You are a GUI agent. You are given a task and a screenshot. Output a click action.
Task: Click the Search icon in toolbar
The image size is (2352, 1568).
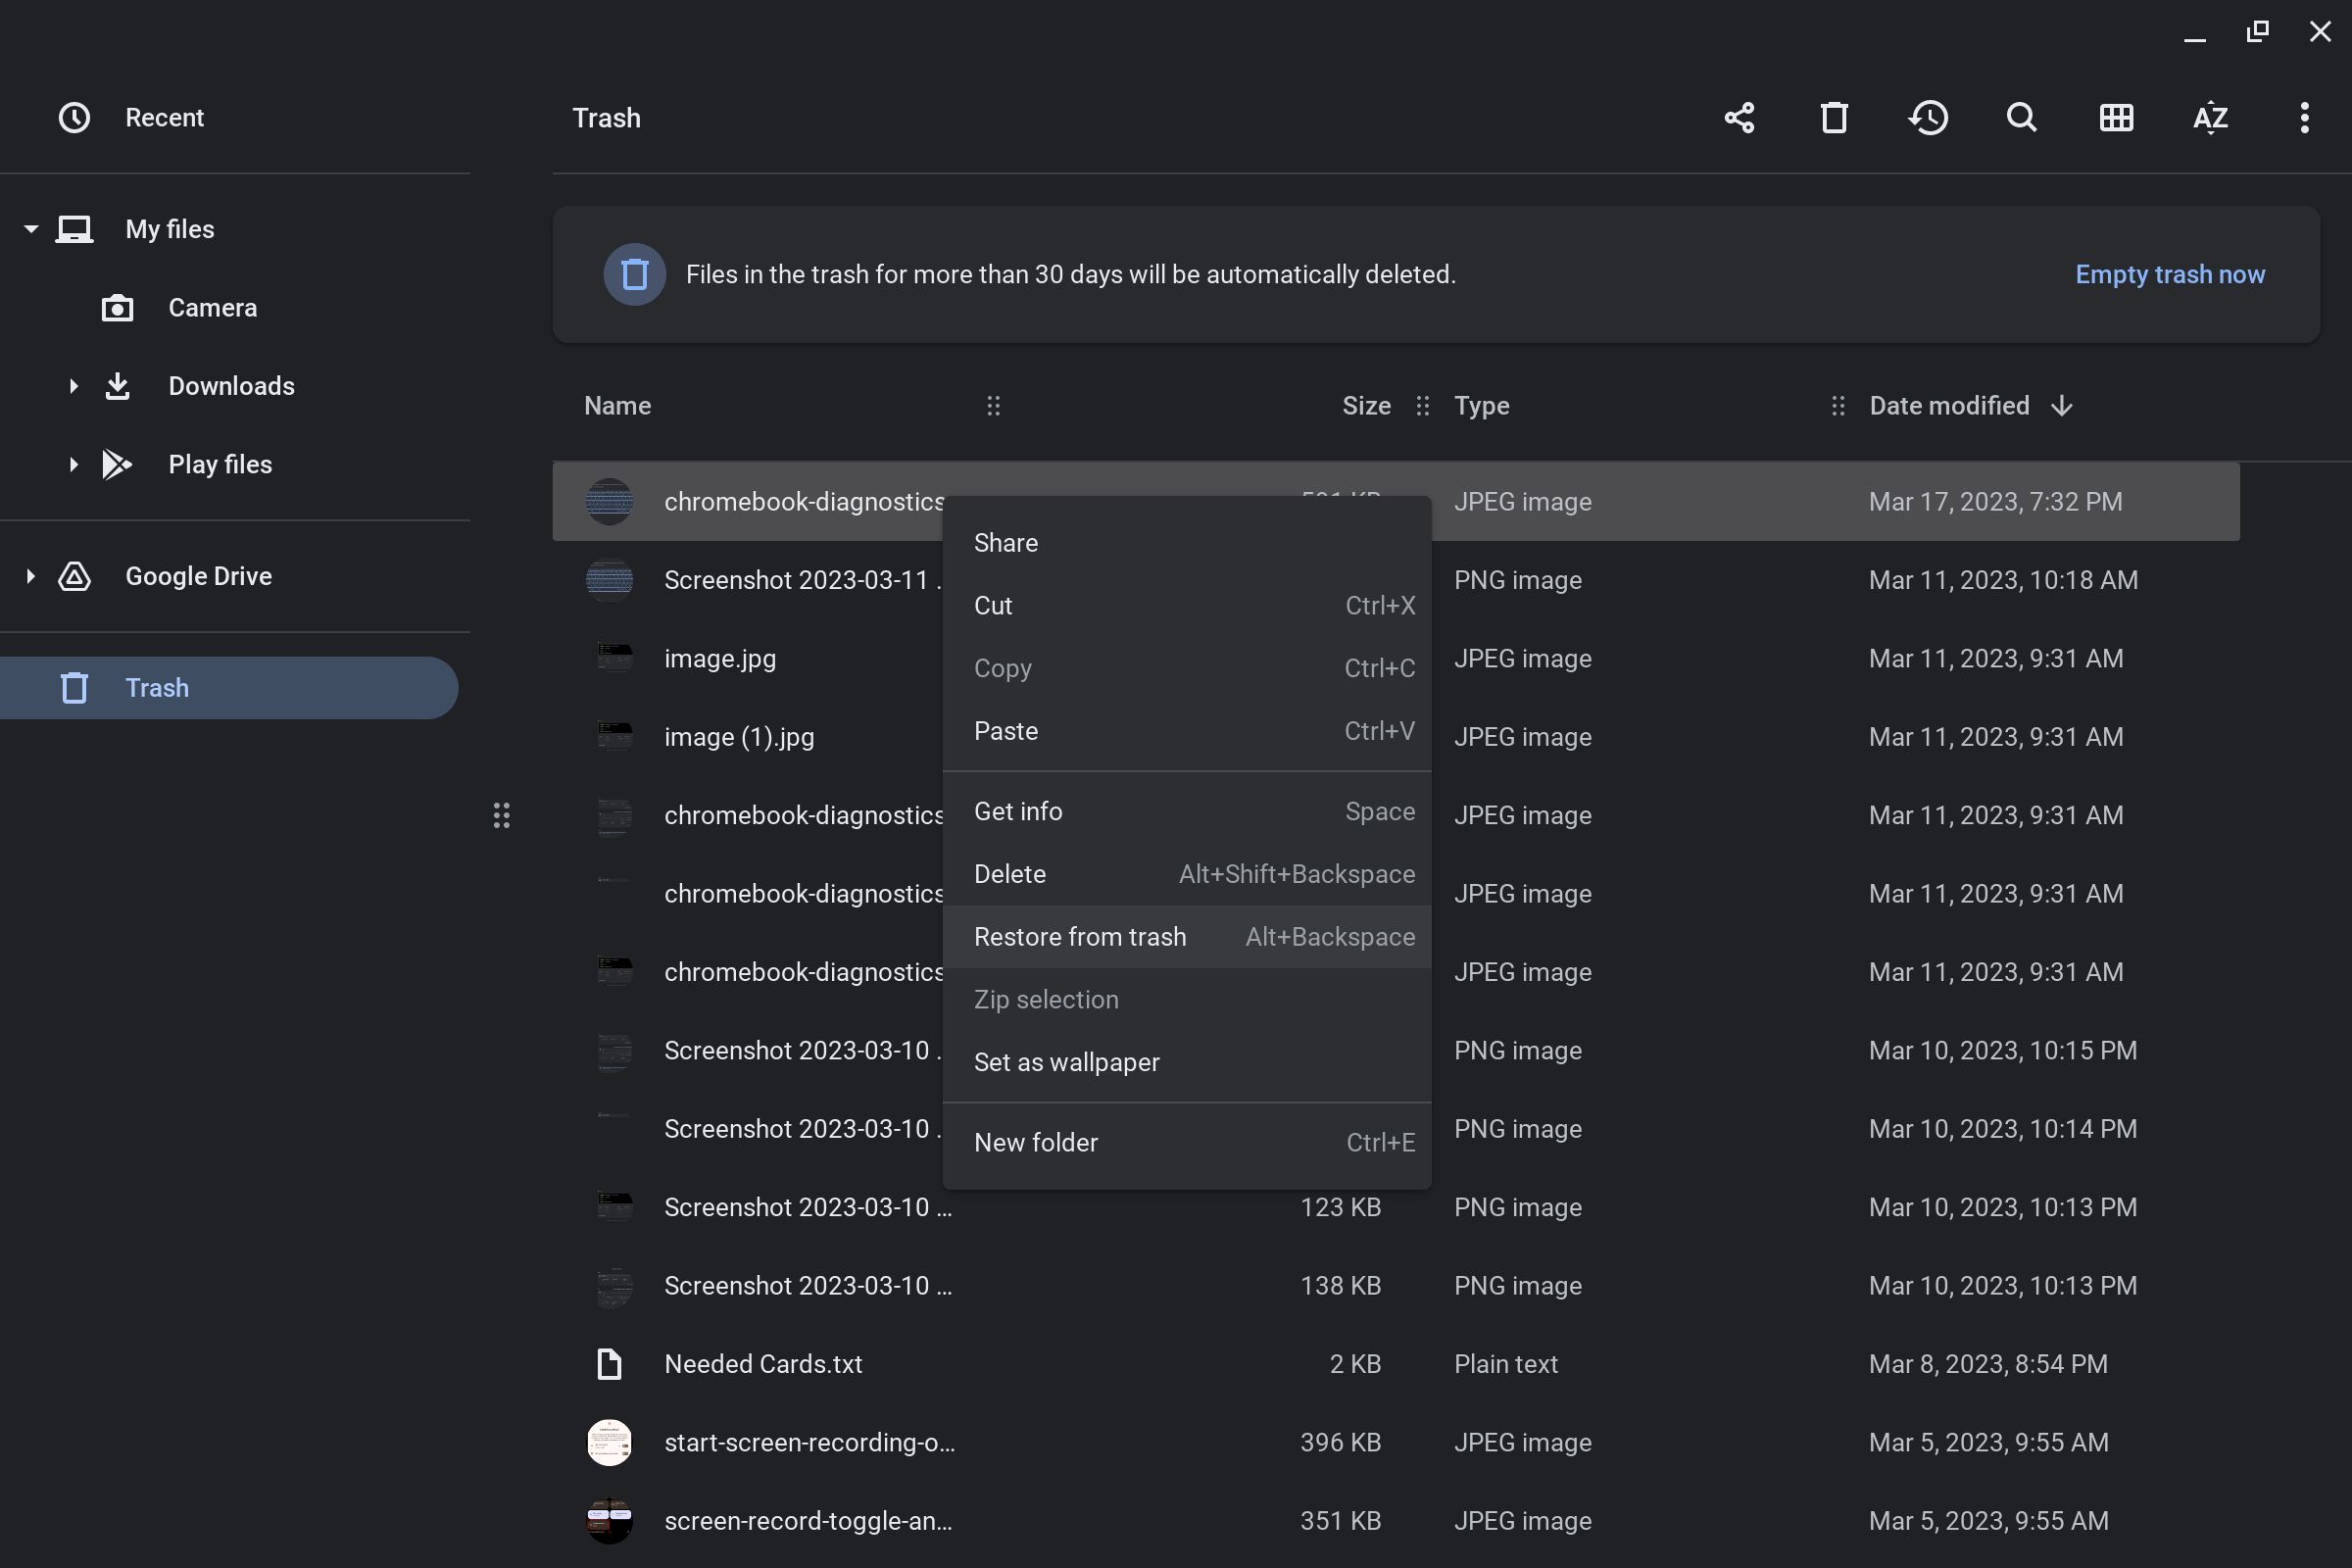2021,116
